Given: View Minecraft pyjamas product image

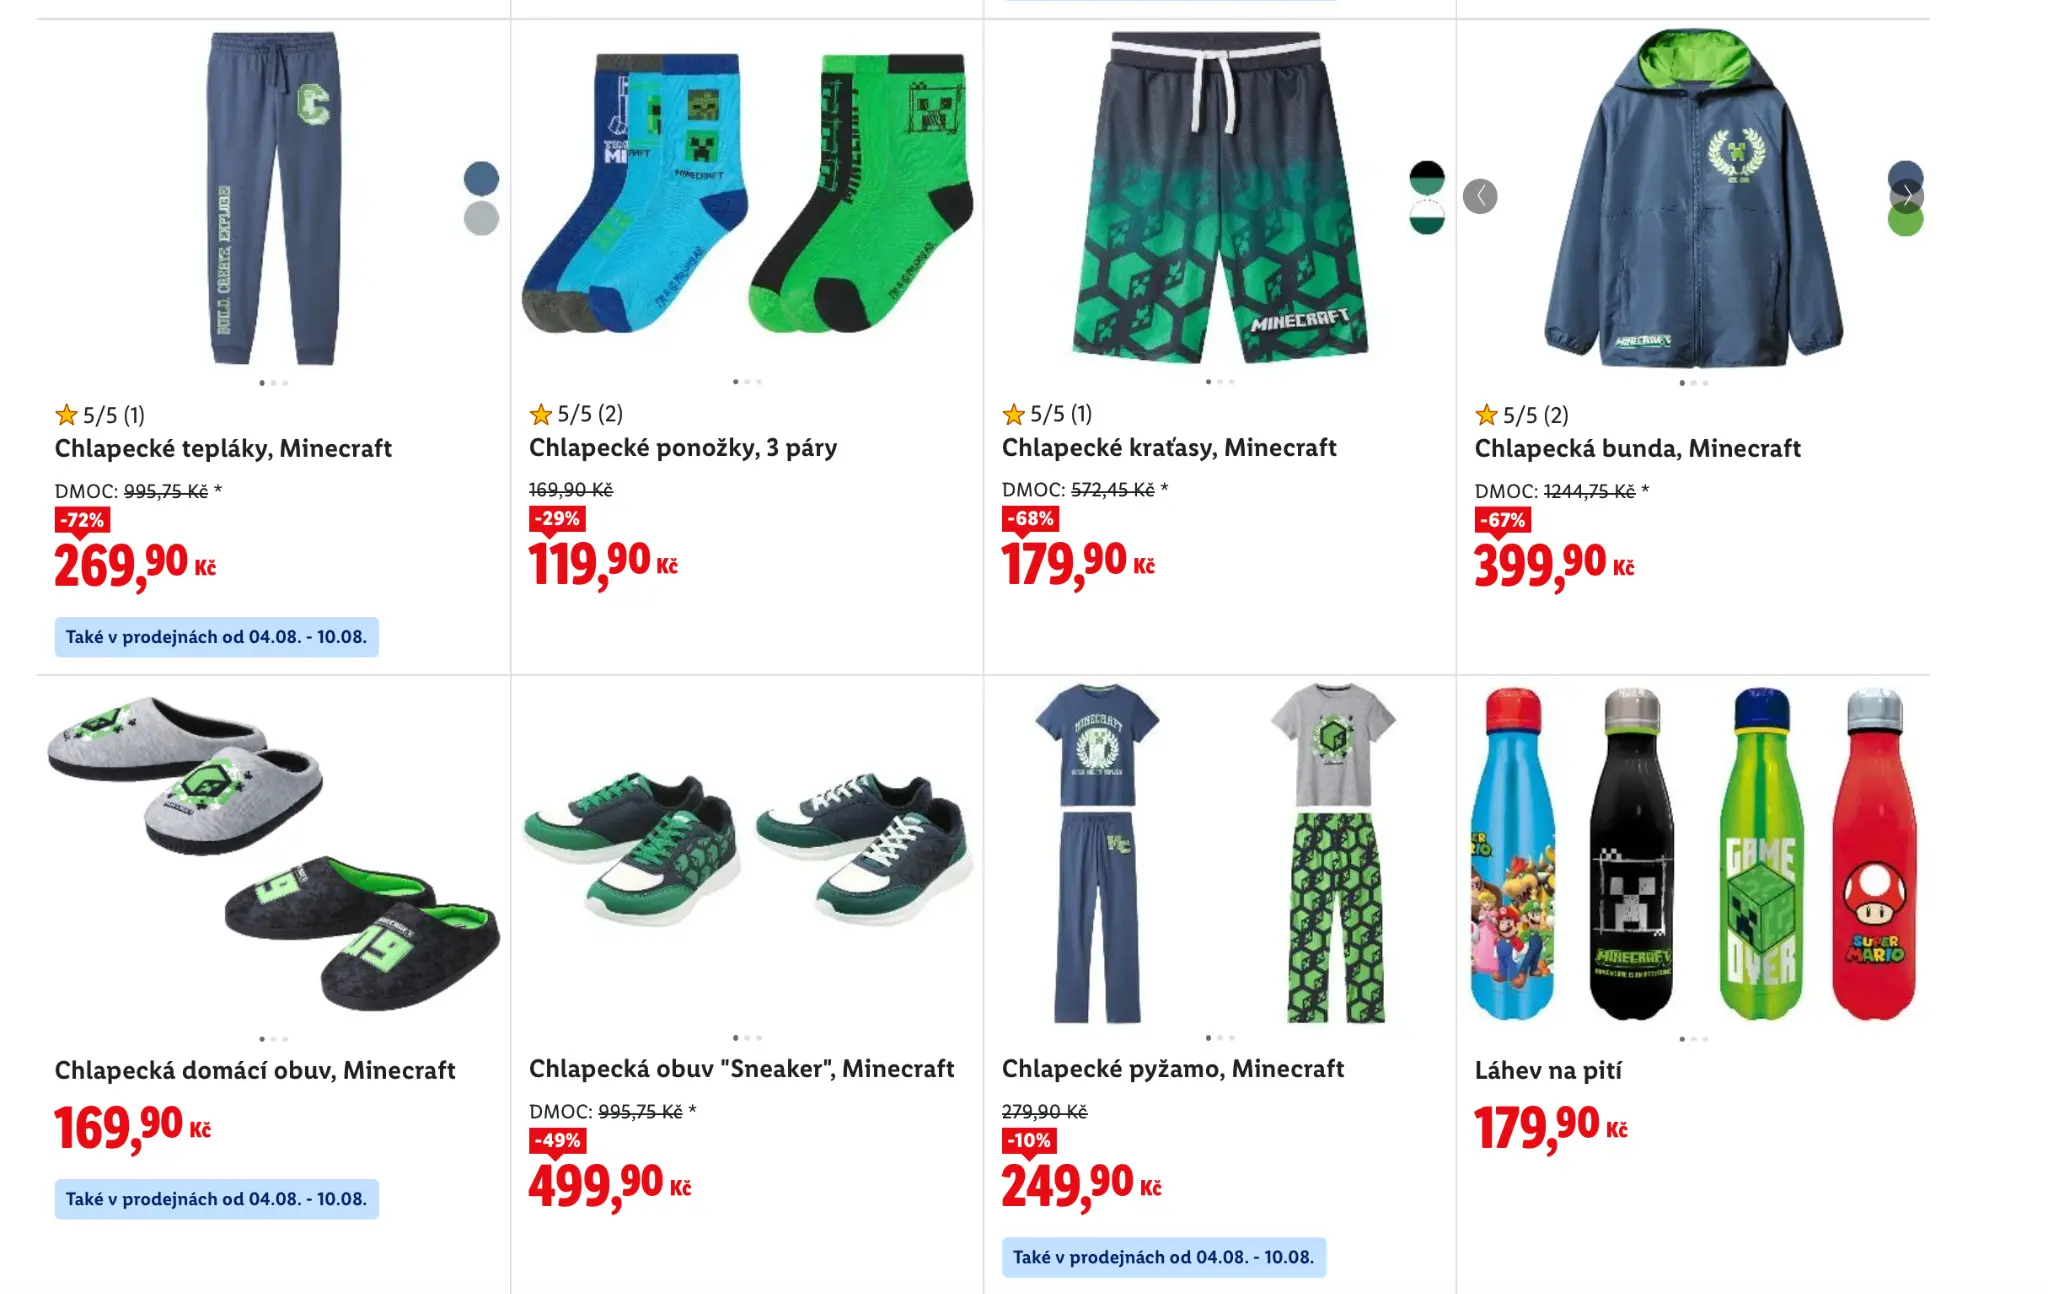Looking at the screenshot, I should point(1218,853).
